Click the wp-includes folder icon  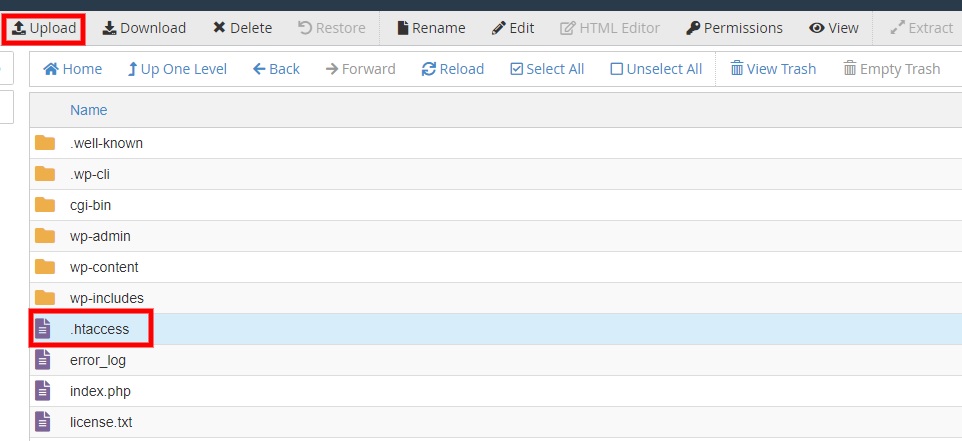point(45,298)
